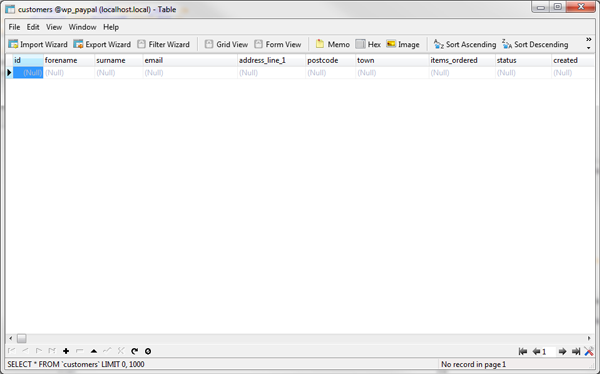Switch to Form View
The height and width of the screenshot is (374, 600).
278,44
